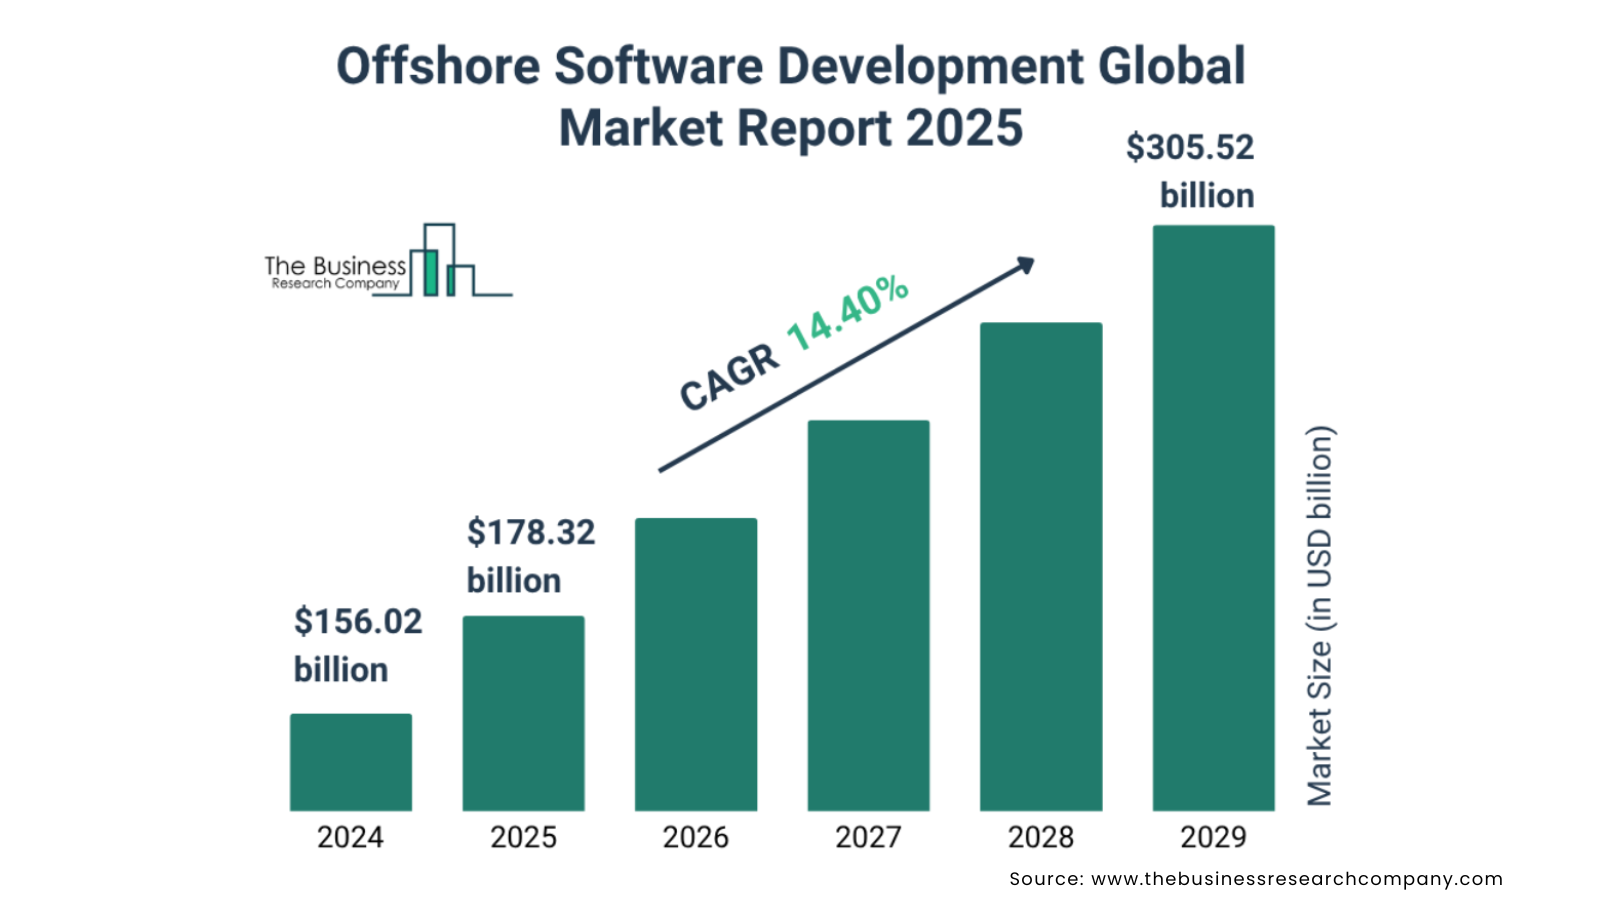1600x900 pixels.
Task: Select the 2024 market size bar
Action: [351, 762]
